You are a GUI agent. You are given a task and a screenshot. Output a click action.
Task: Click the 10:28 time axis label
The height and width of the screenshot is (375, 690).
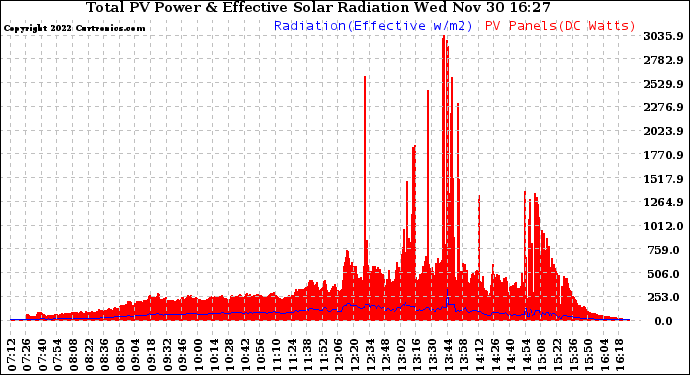click(x=230, y=355)
